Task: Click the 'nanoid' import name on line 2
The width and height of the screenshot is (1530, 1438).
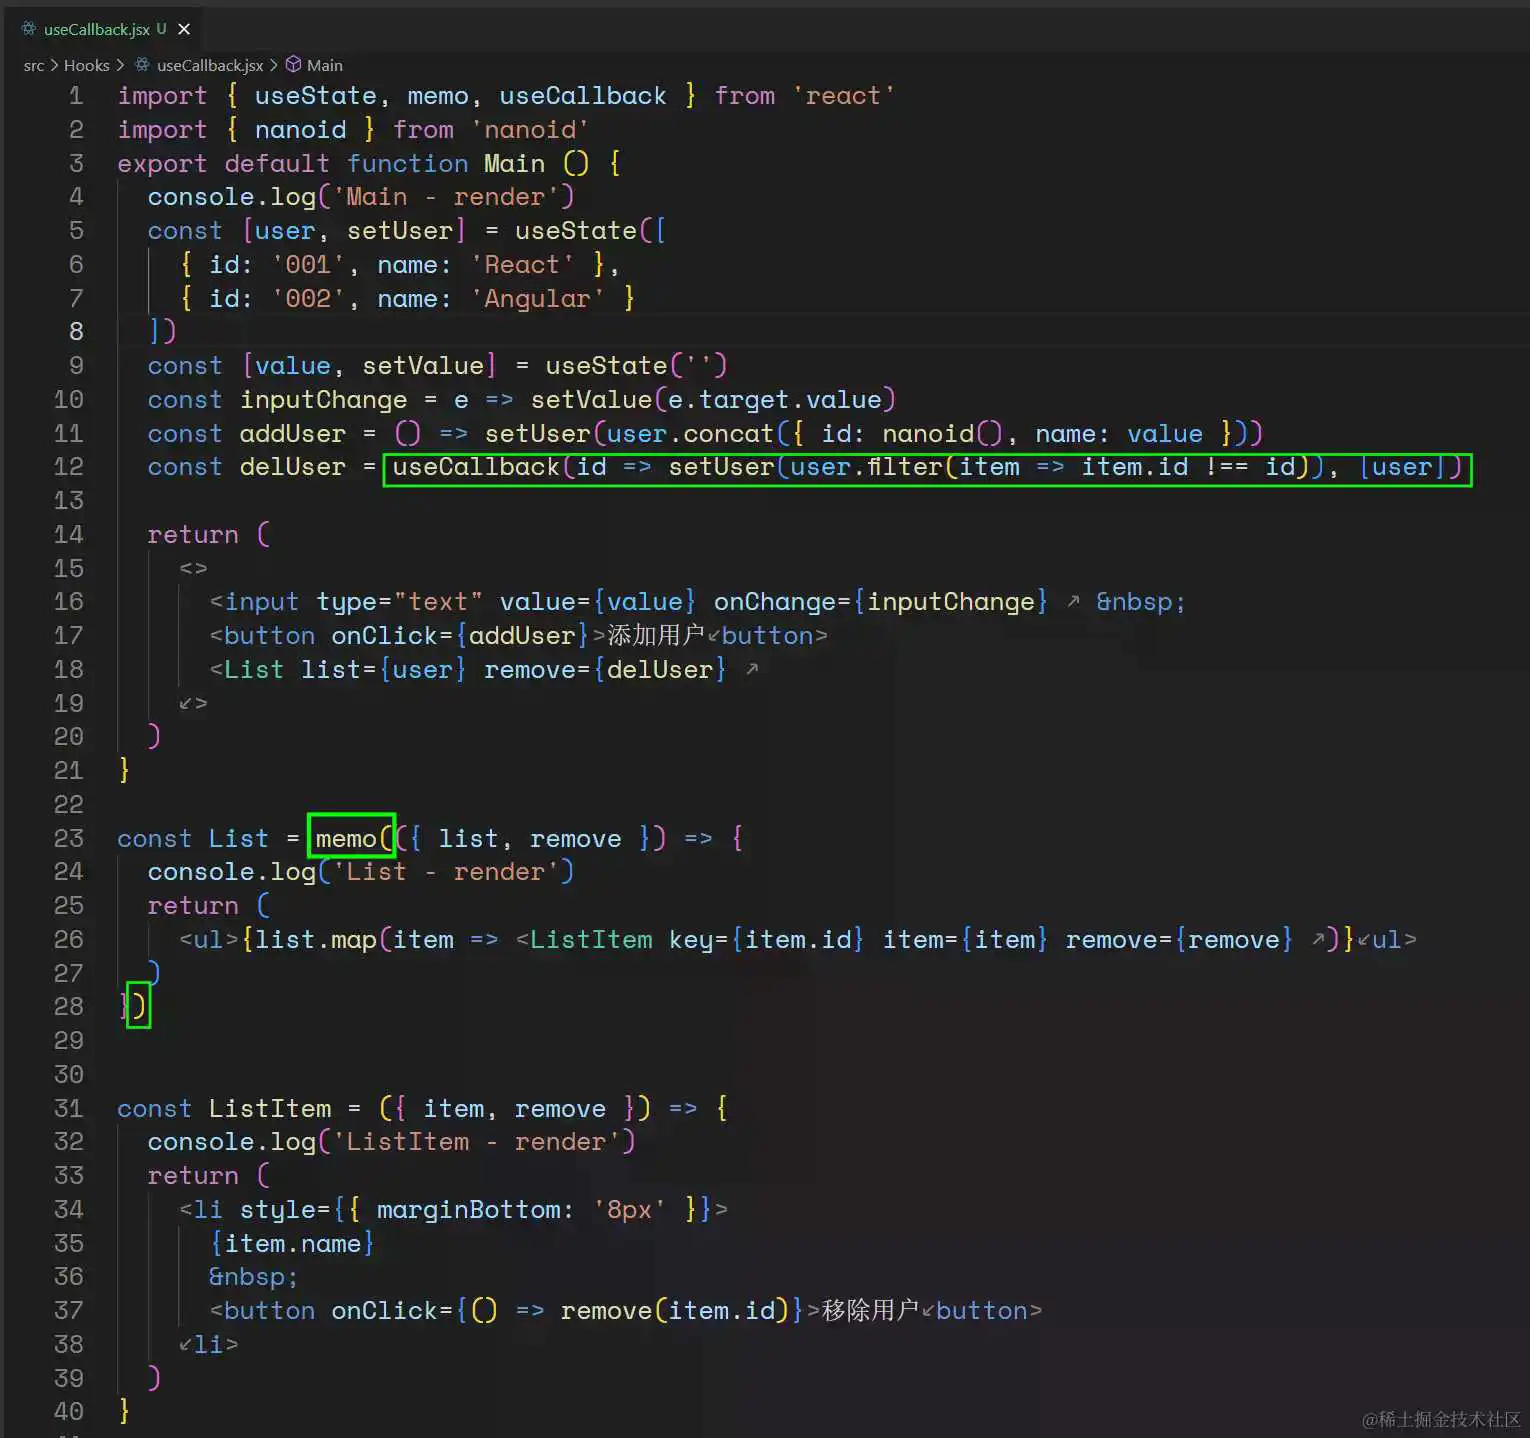Action: 300,130
